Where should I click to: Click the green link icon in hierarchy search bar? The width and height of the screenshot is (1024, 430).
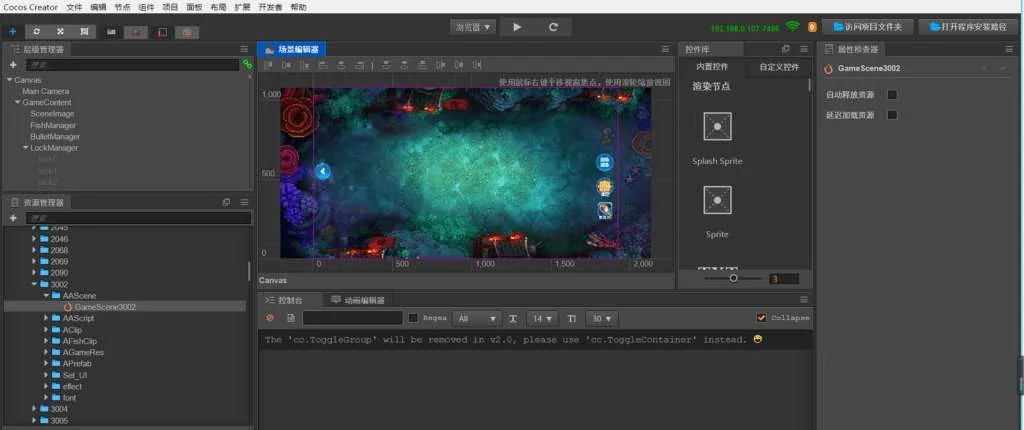pos(247,64)
